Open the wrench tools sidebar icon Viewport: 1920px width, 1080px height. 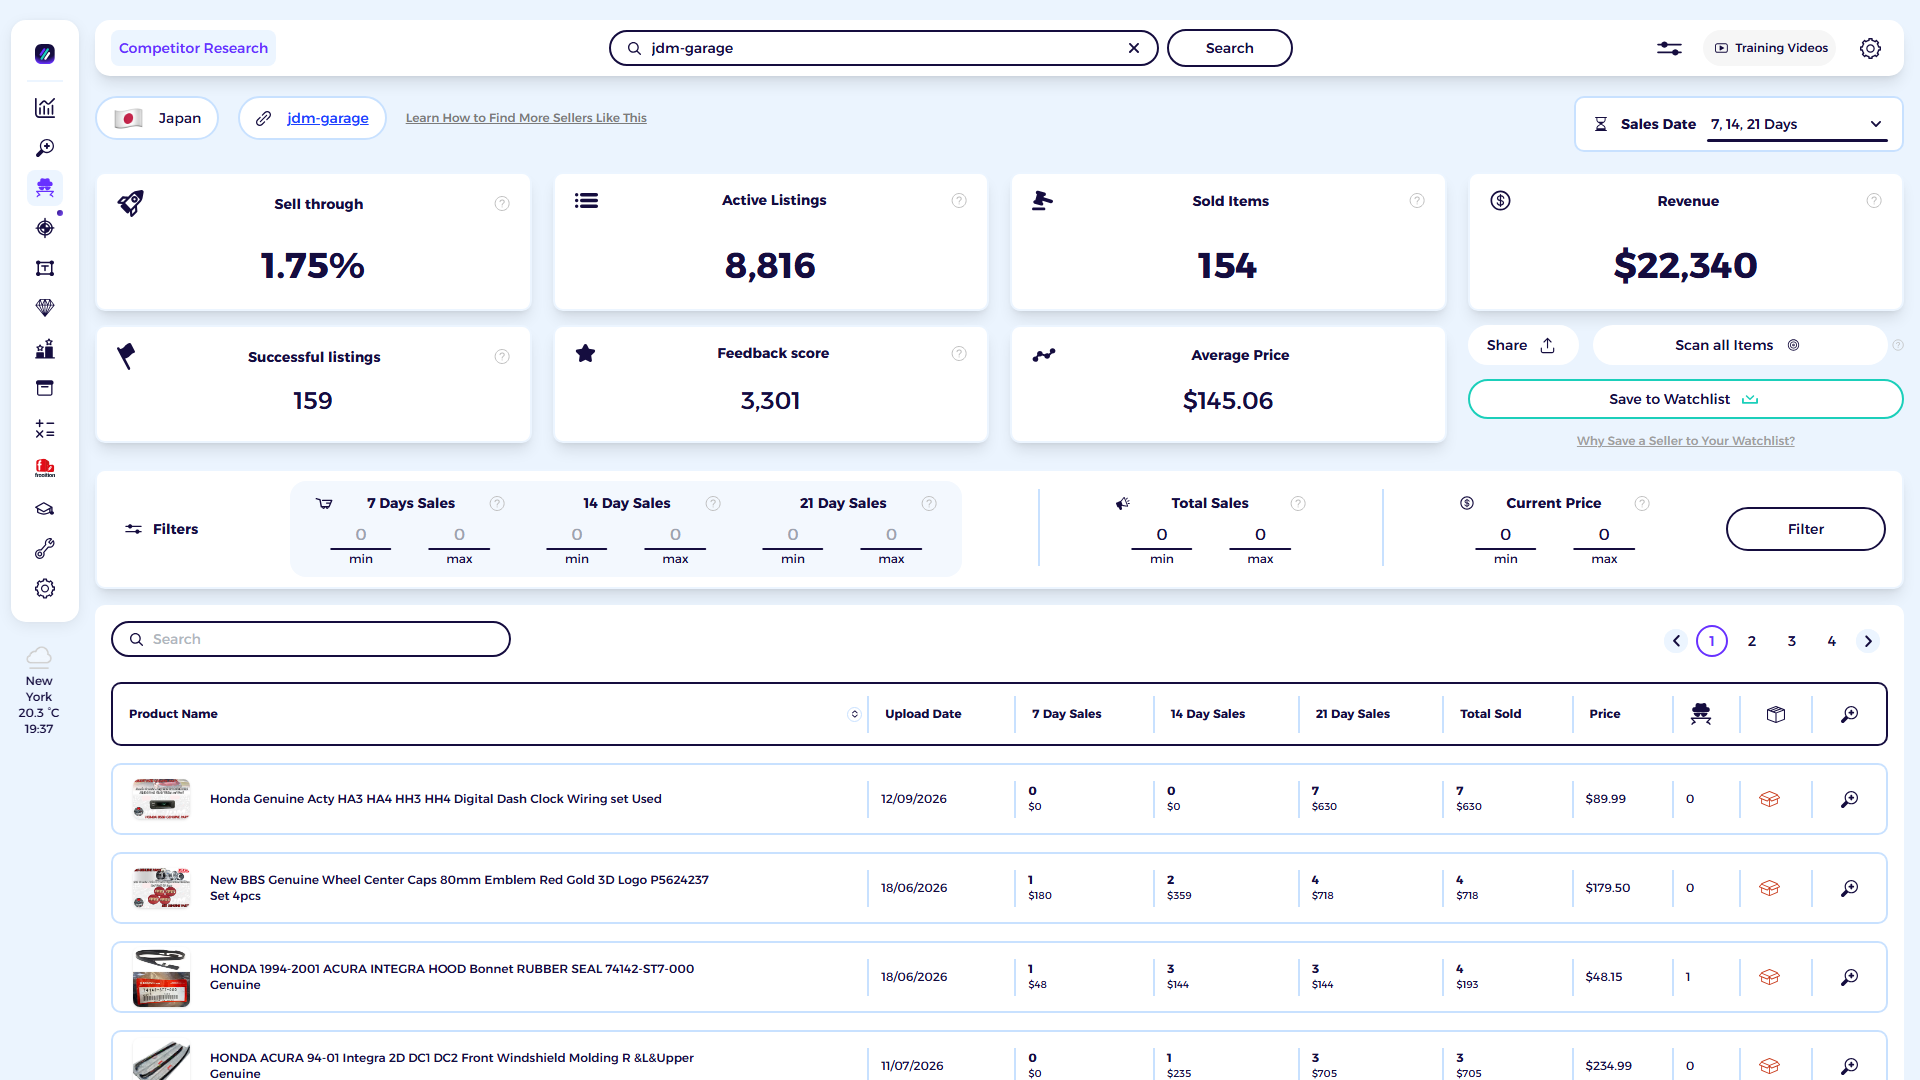[x=45, y=549]
